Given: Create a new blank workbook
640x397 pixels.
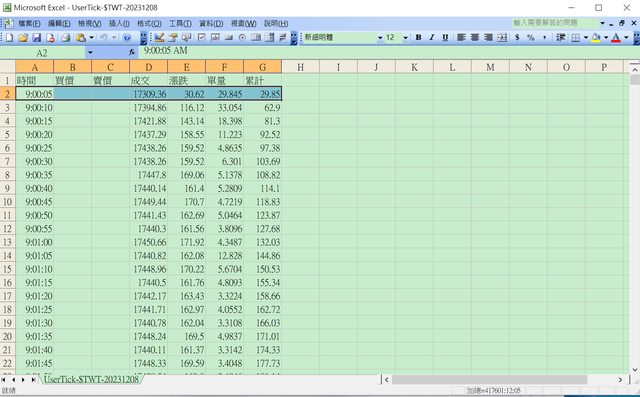Looking at the screenshot, I should coord(9,38).
